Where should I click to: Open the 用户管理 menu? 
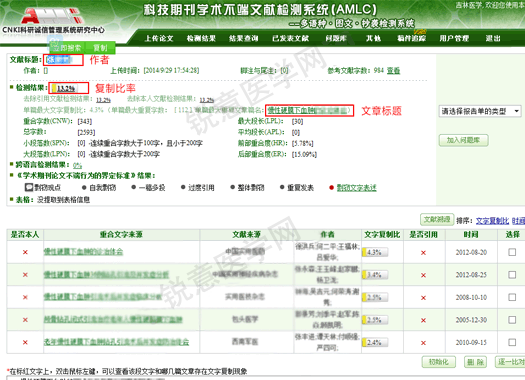(x=454, y=39)
